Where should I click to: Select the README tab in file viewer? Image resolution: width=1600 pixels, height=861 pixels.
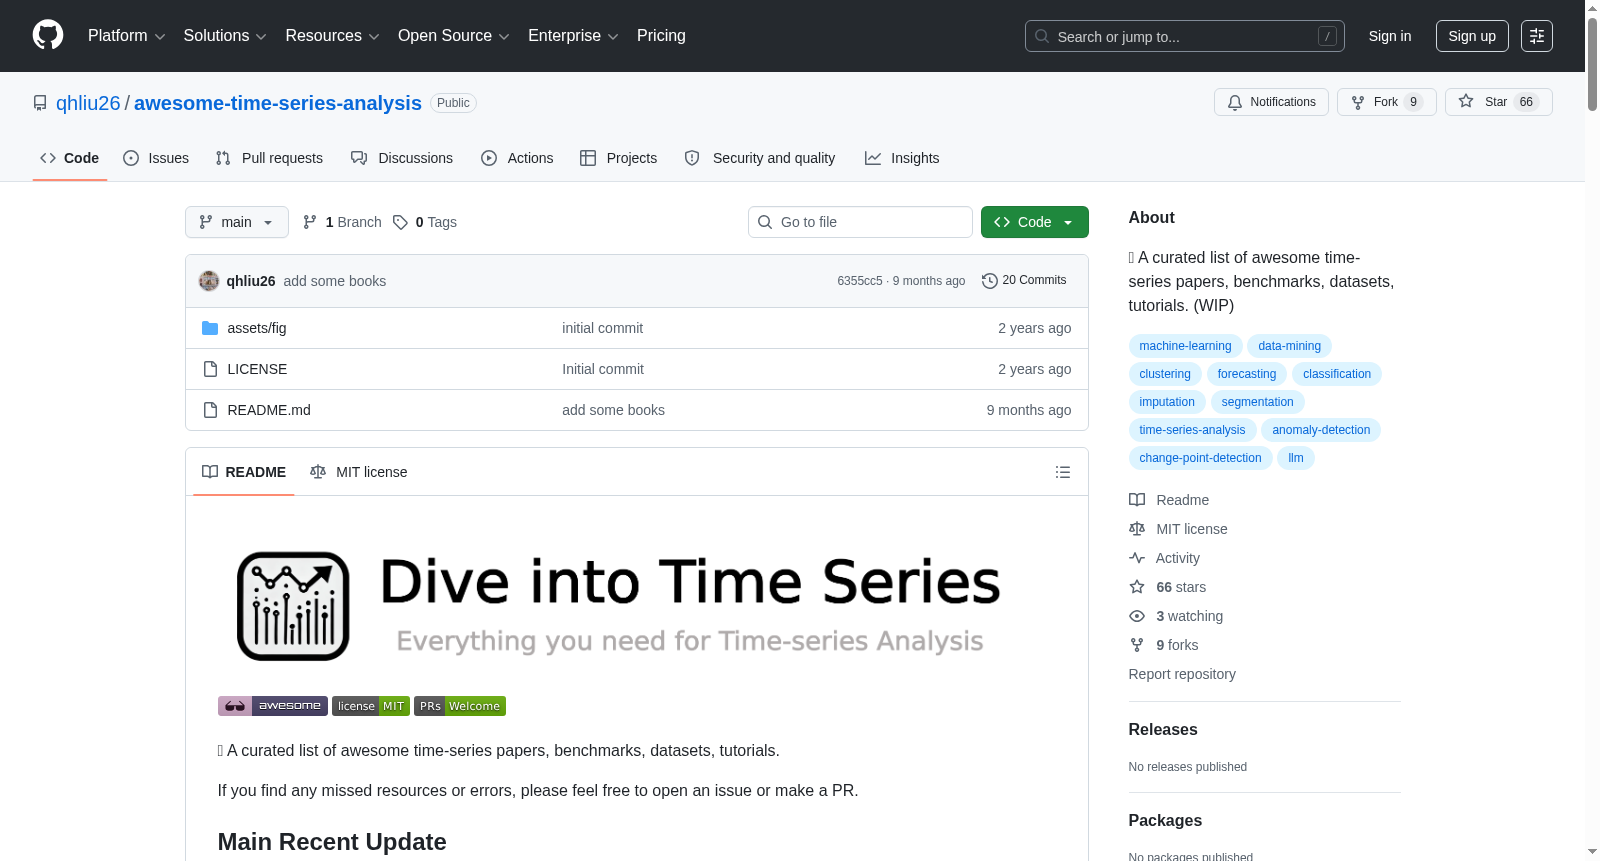point(244,472)
